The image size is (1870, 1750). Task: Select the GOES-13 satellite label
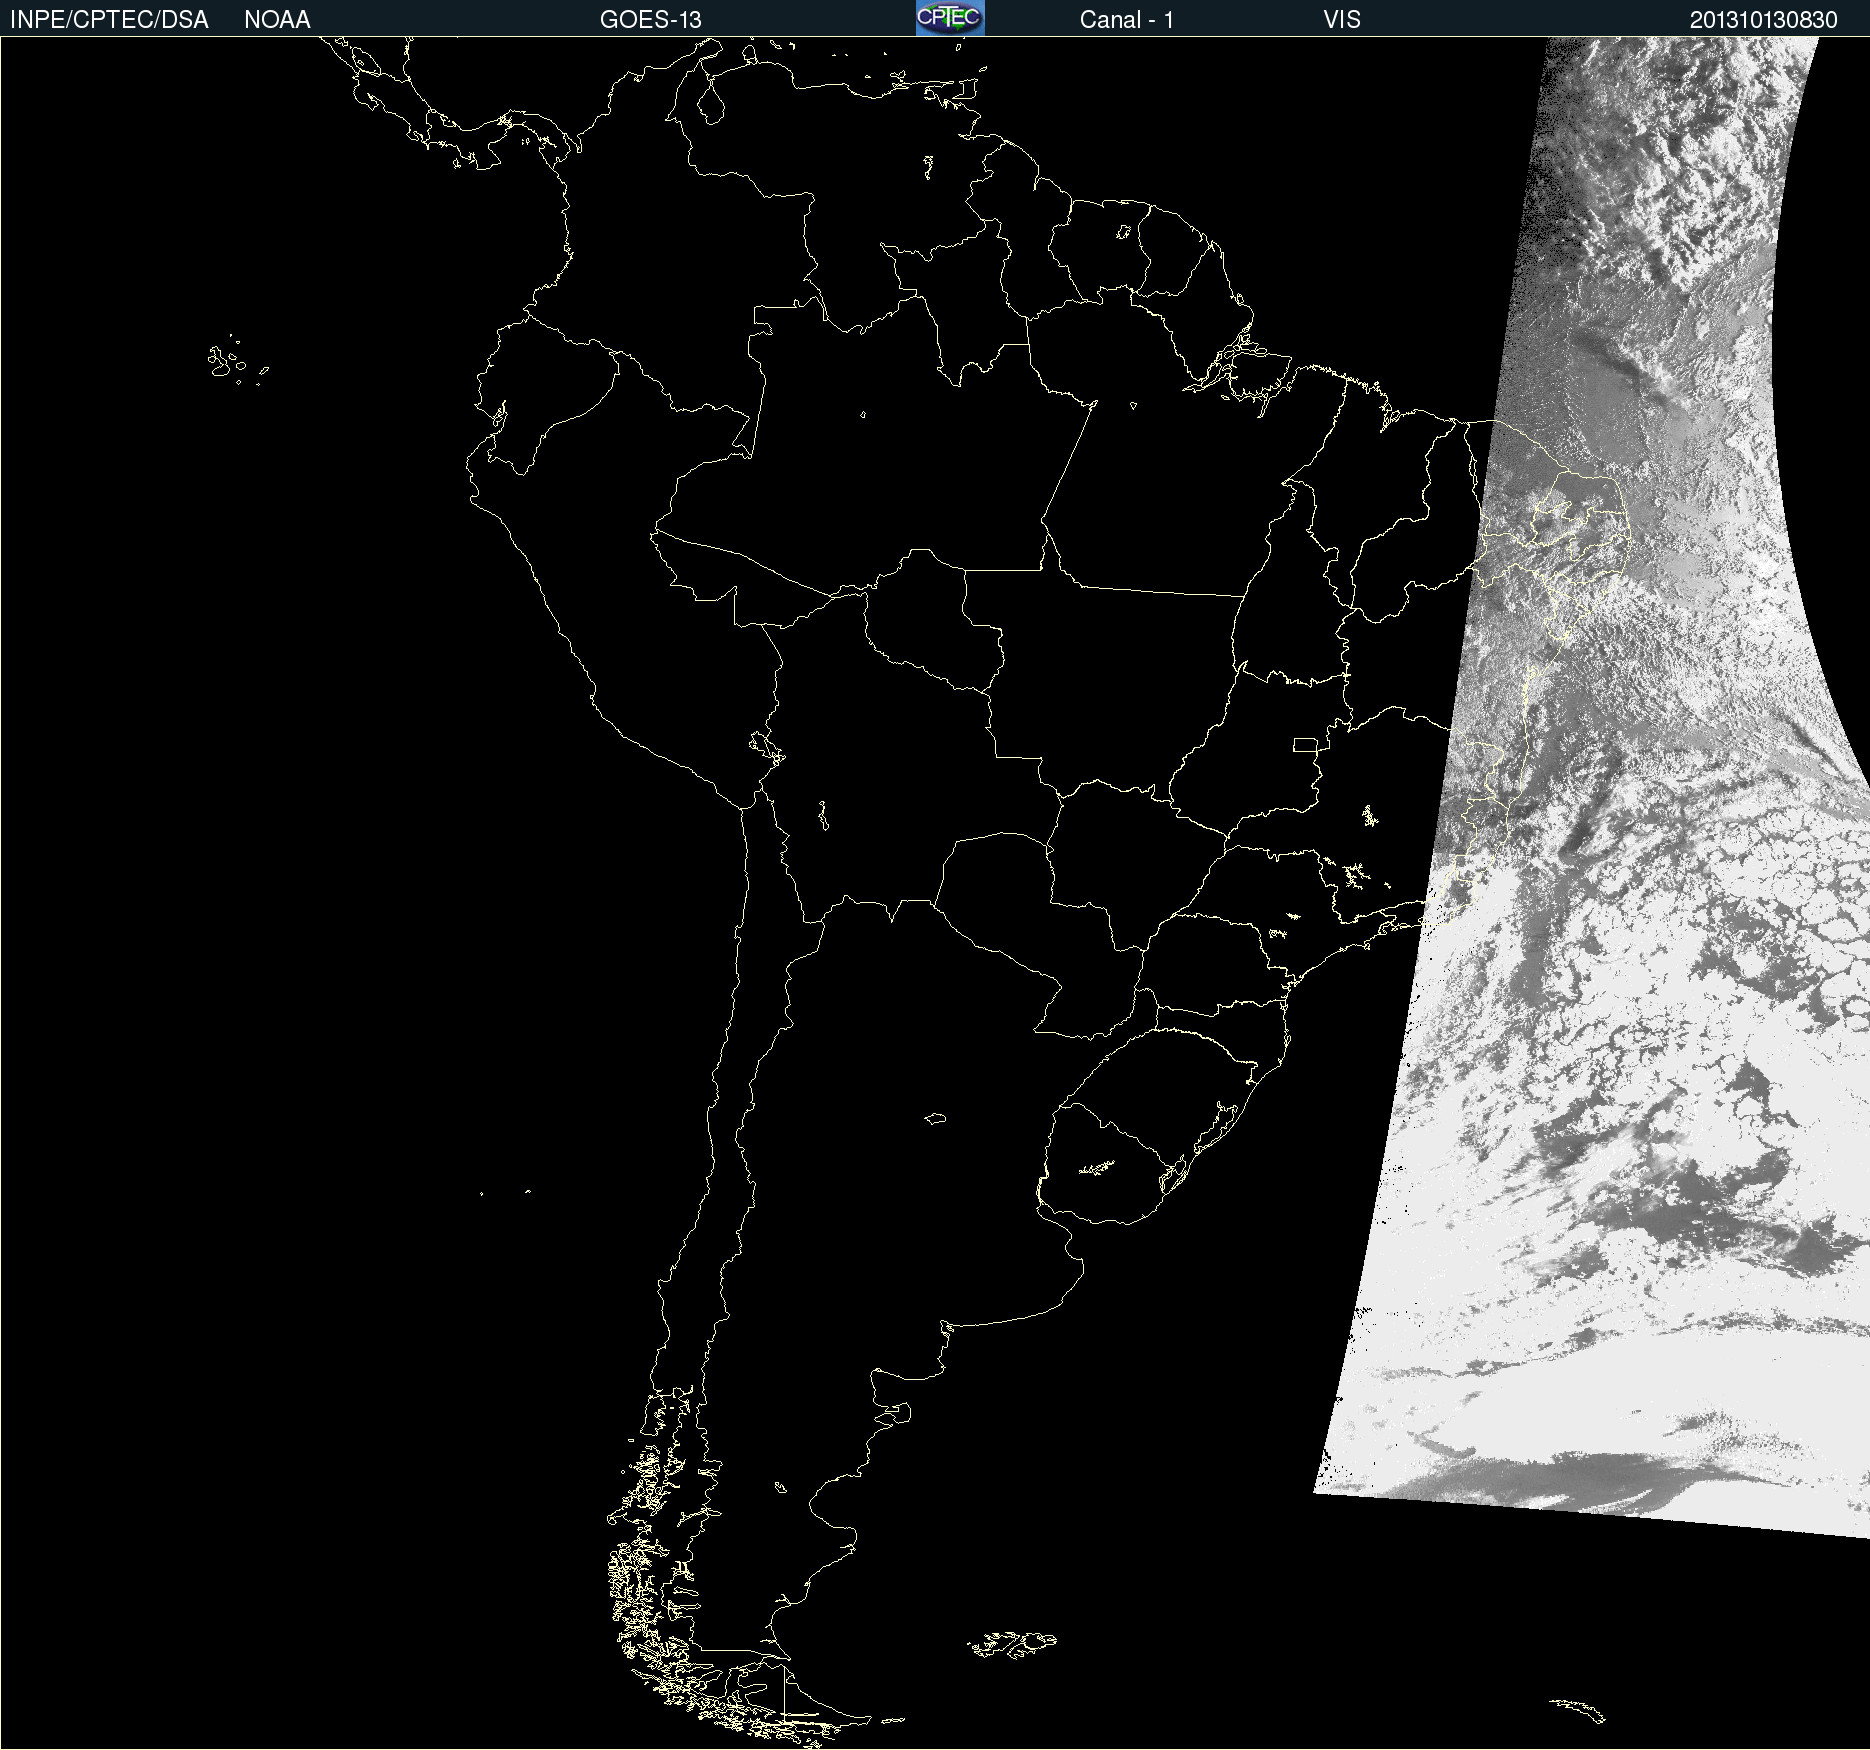[650, 20]
